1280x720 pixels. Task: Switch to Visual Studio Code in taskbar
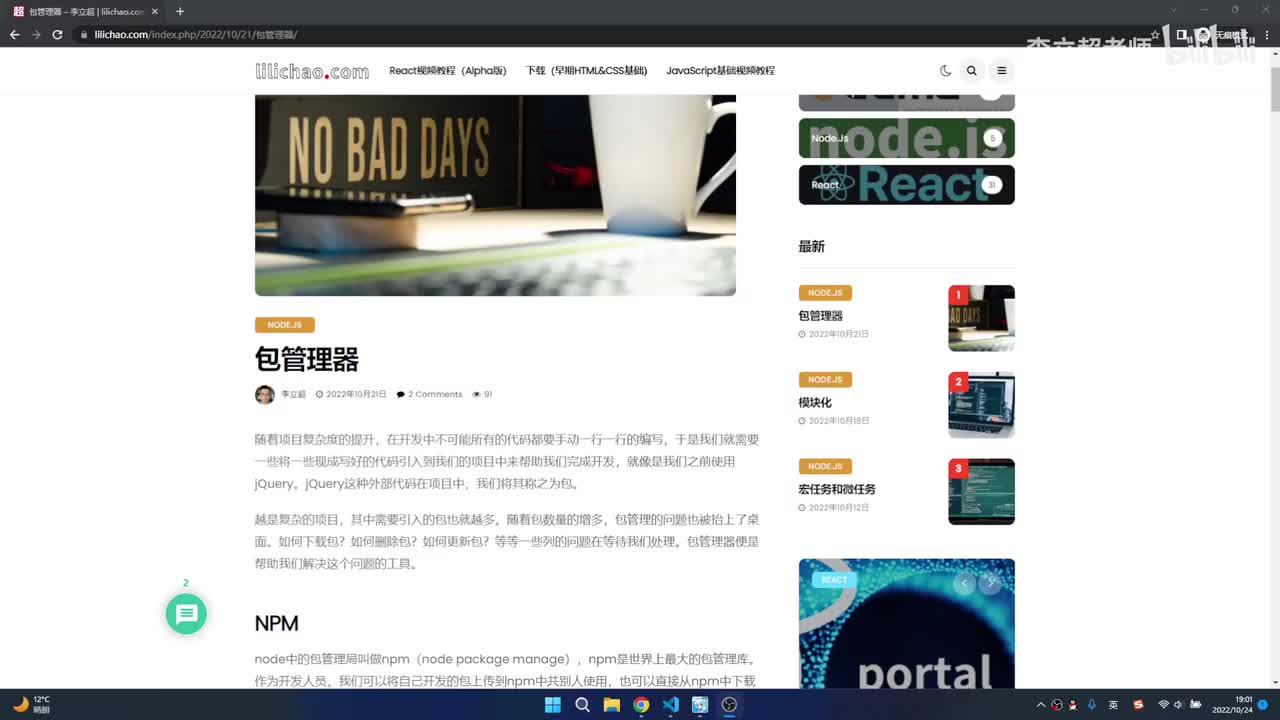(x=670, y=705)
